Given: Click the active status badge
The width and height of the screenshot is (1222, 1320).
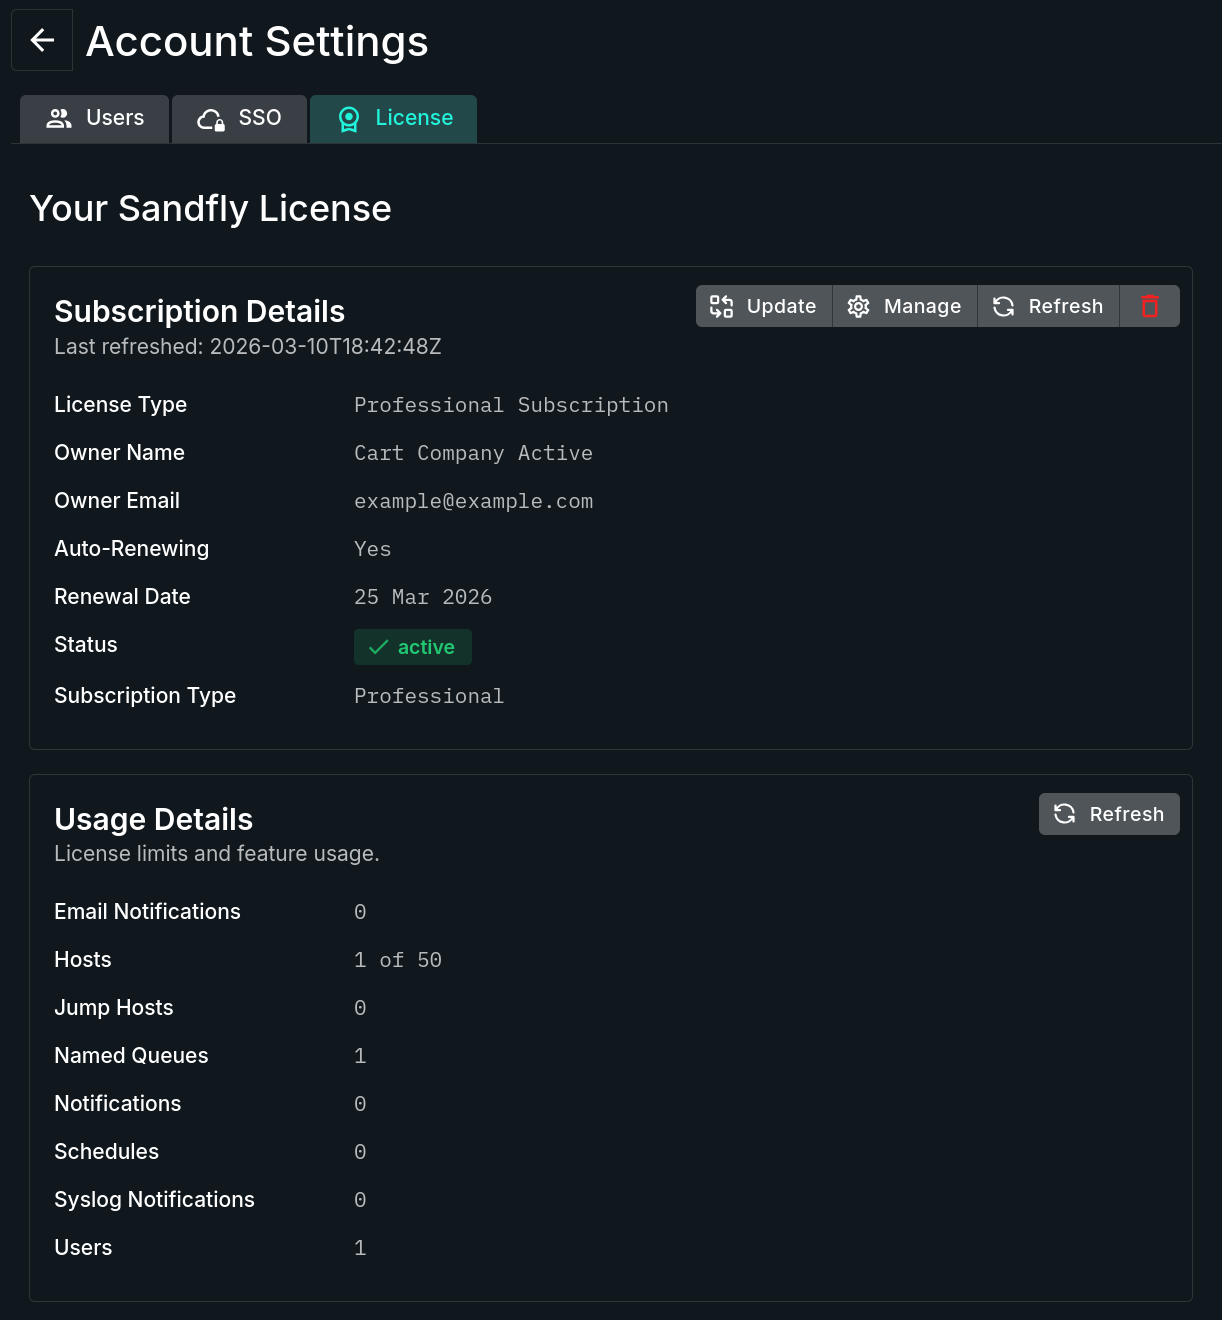Looking at the screenshot, I should 413,647.
